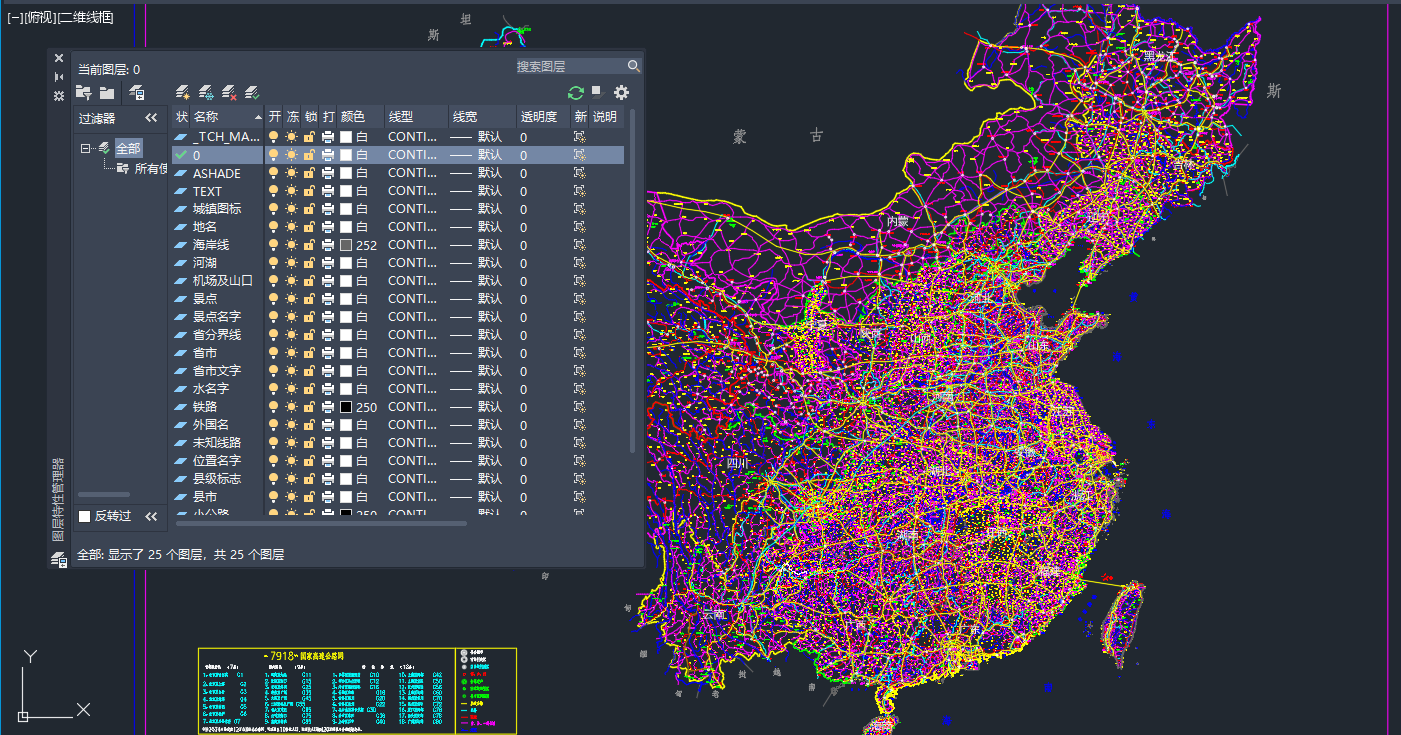Screen dimensions: 1401x735
Task: Click the 线型 column header
Action: point(401,117)
